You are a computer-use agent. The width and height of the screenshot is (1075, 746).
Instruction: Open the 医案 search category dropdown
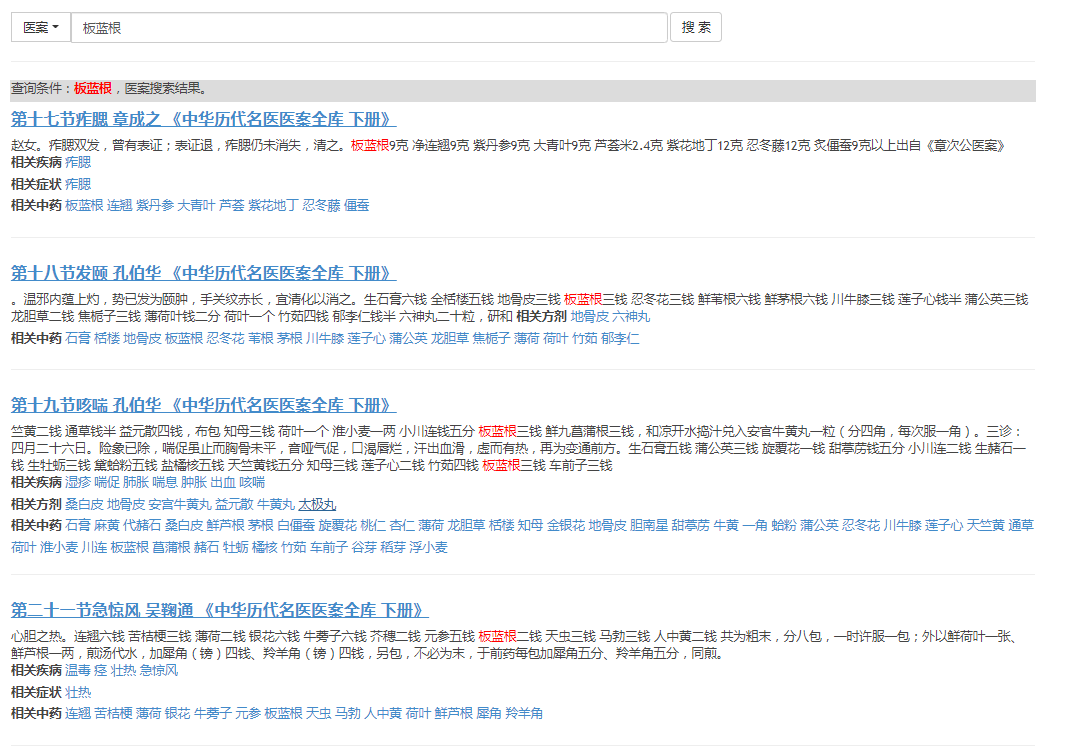(x=41, y=28)
